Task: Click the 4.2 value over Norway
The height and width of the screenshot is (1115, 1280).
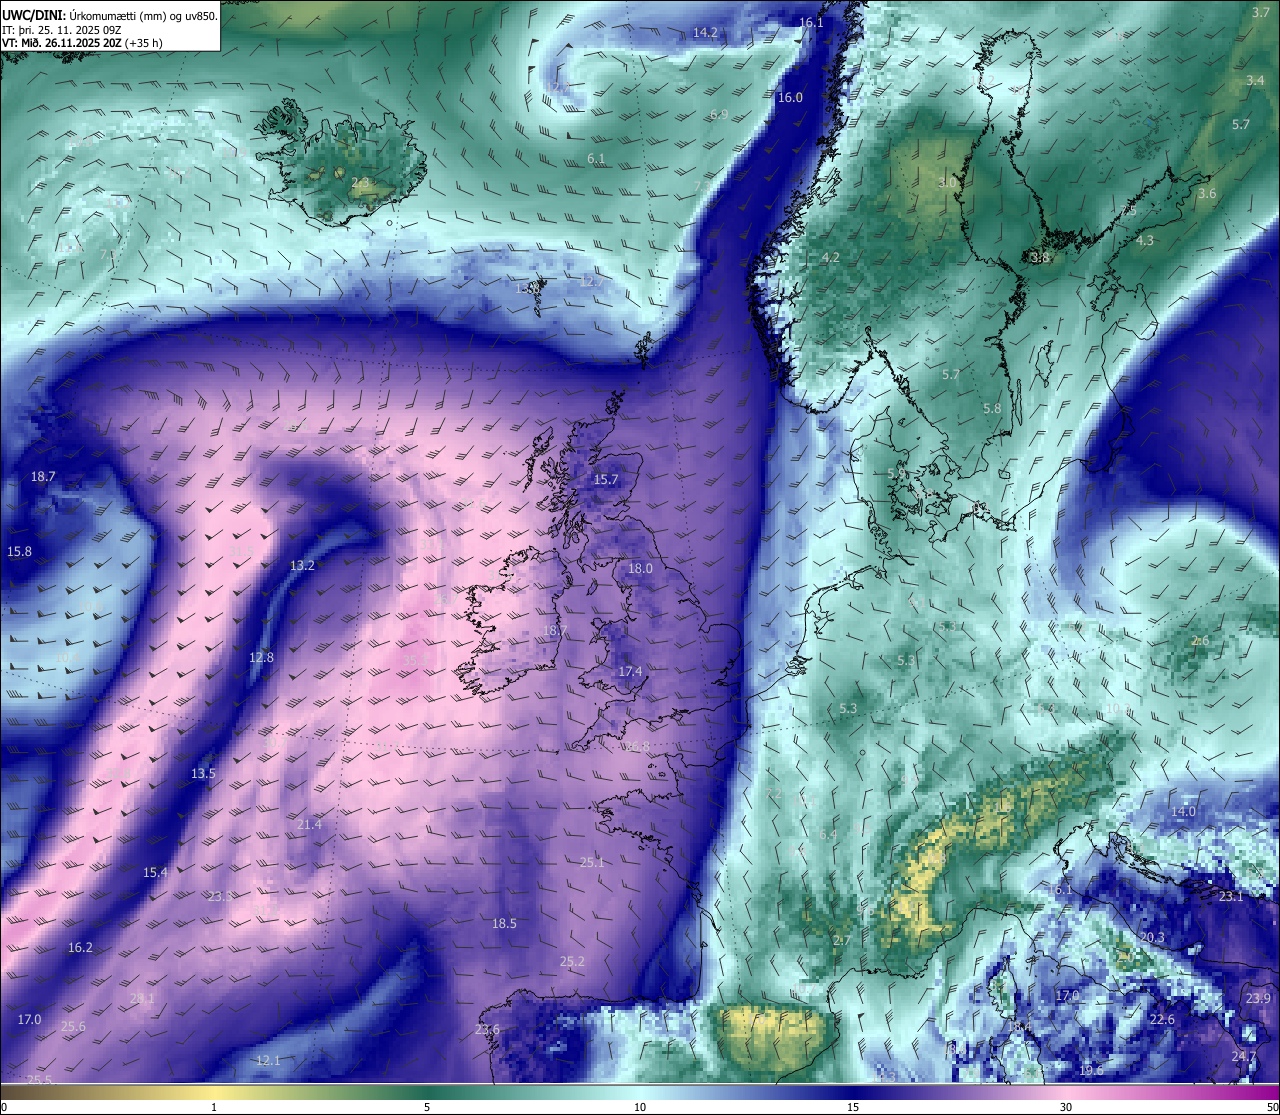Action: click(x=830, y=257)
